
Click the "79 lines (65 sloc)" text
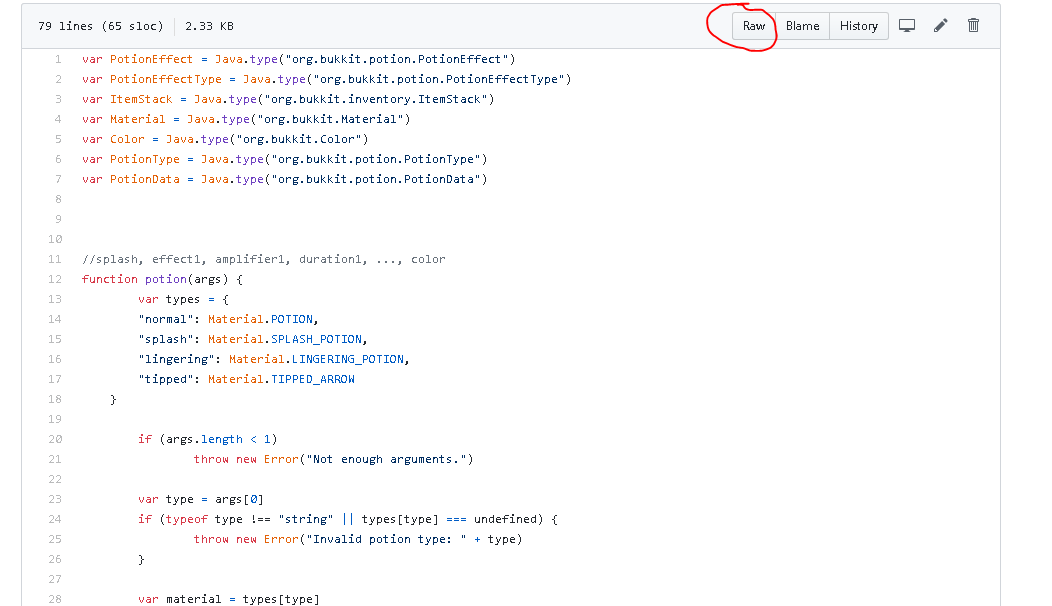[101, 26]
